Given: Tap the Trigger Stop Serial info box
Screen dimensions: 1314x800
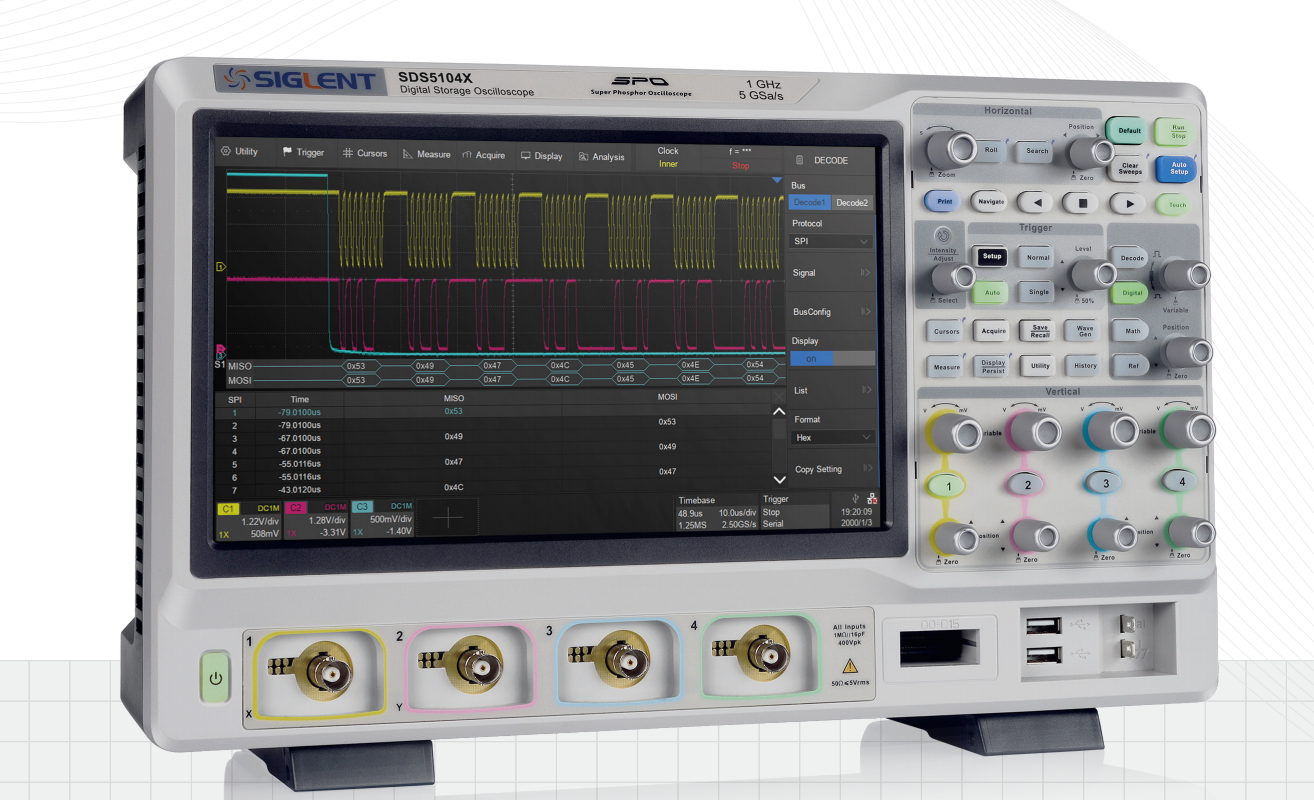Looking at the screenshot, I should (795, 511).
